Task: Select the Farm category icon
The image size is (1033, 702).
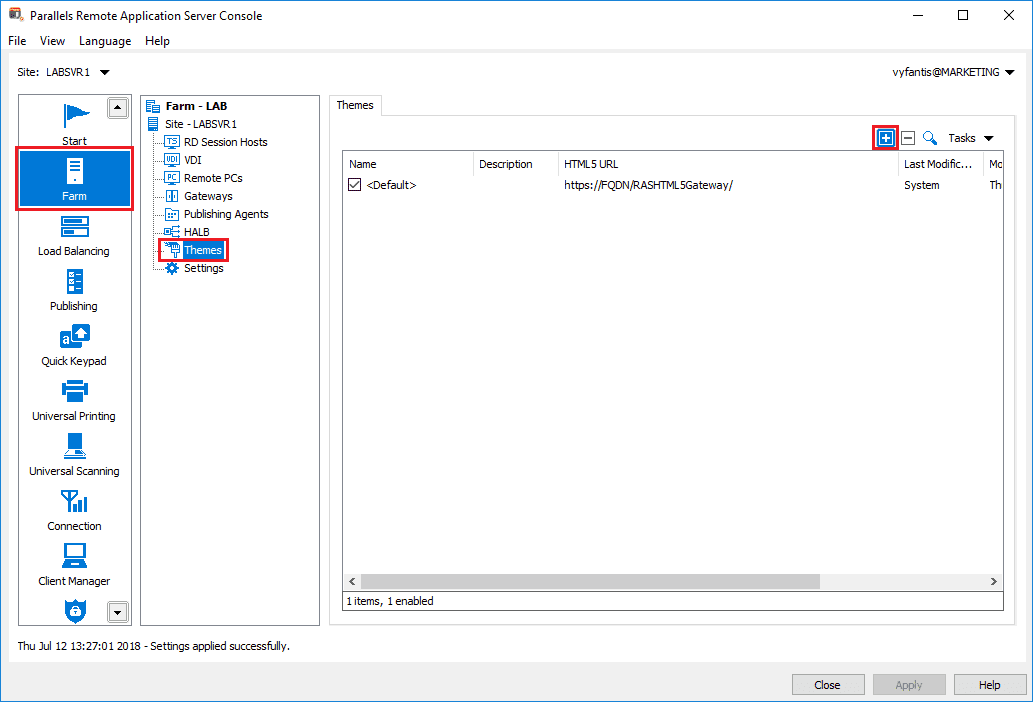Action: click(74, 178)
